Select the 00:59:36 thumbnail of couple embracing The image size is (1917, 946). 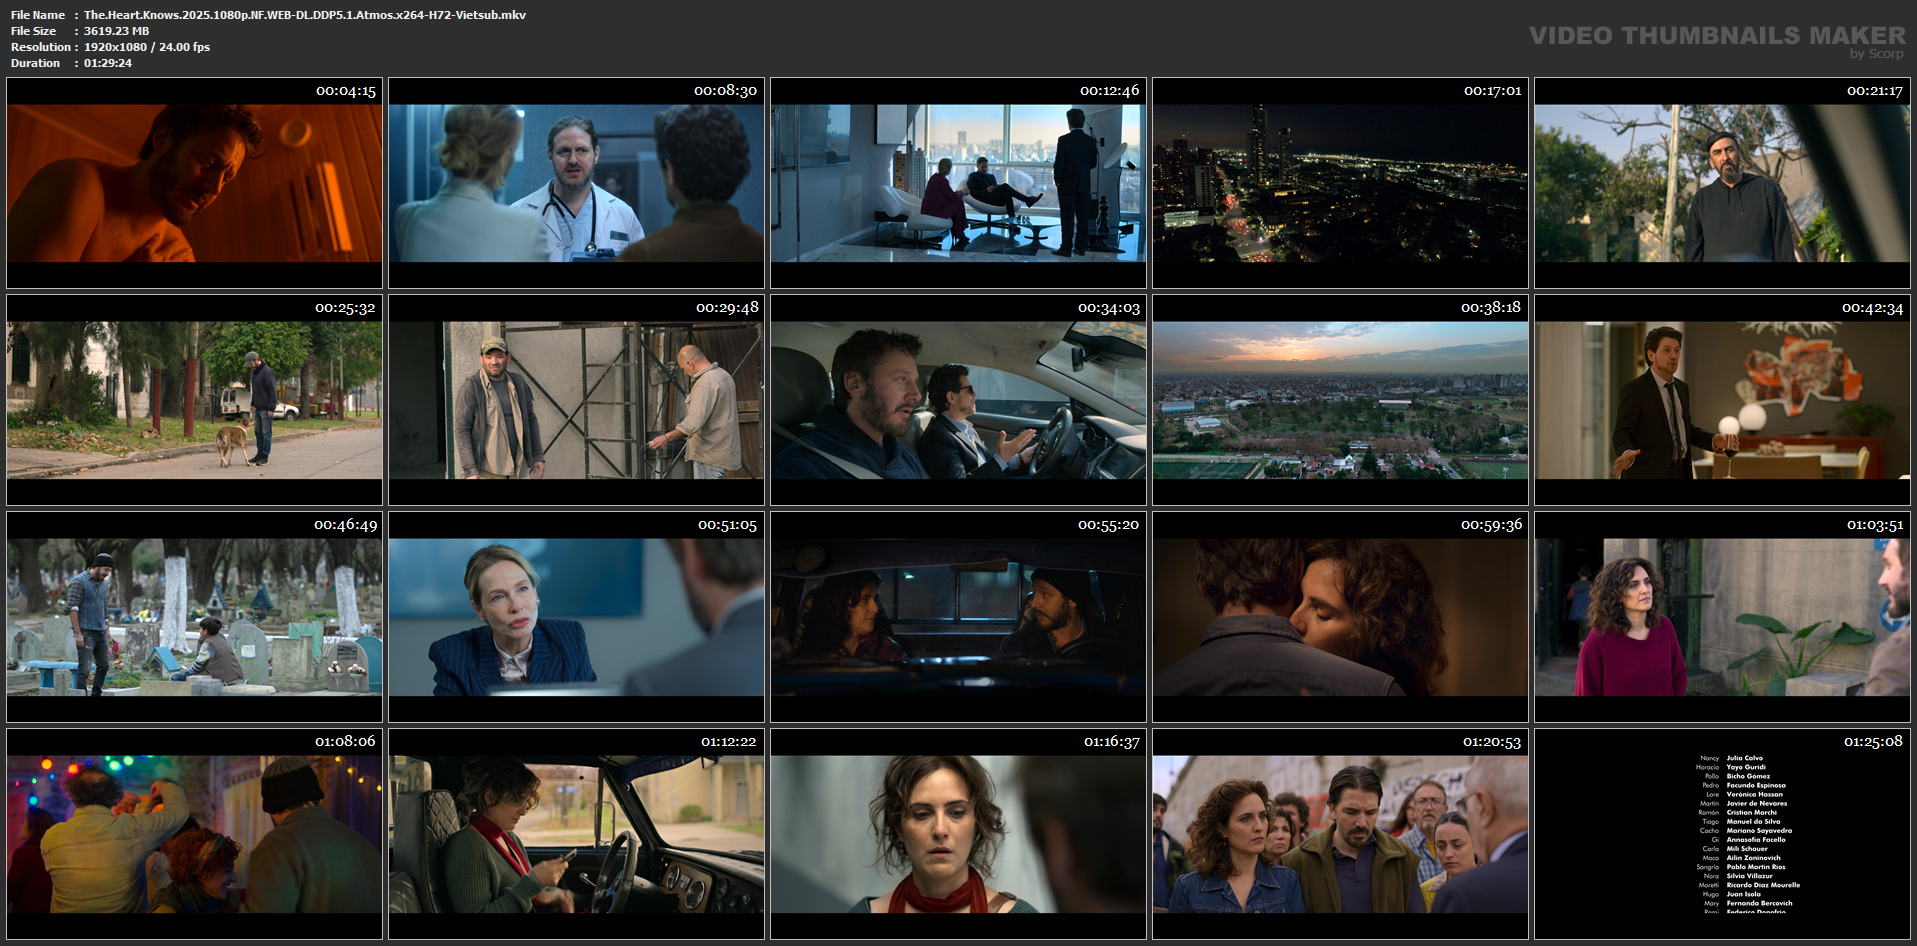click(x=1340, y=617)
